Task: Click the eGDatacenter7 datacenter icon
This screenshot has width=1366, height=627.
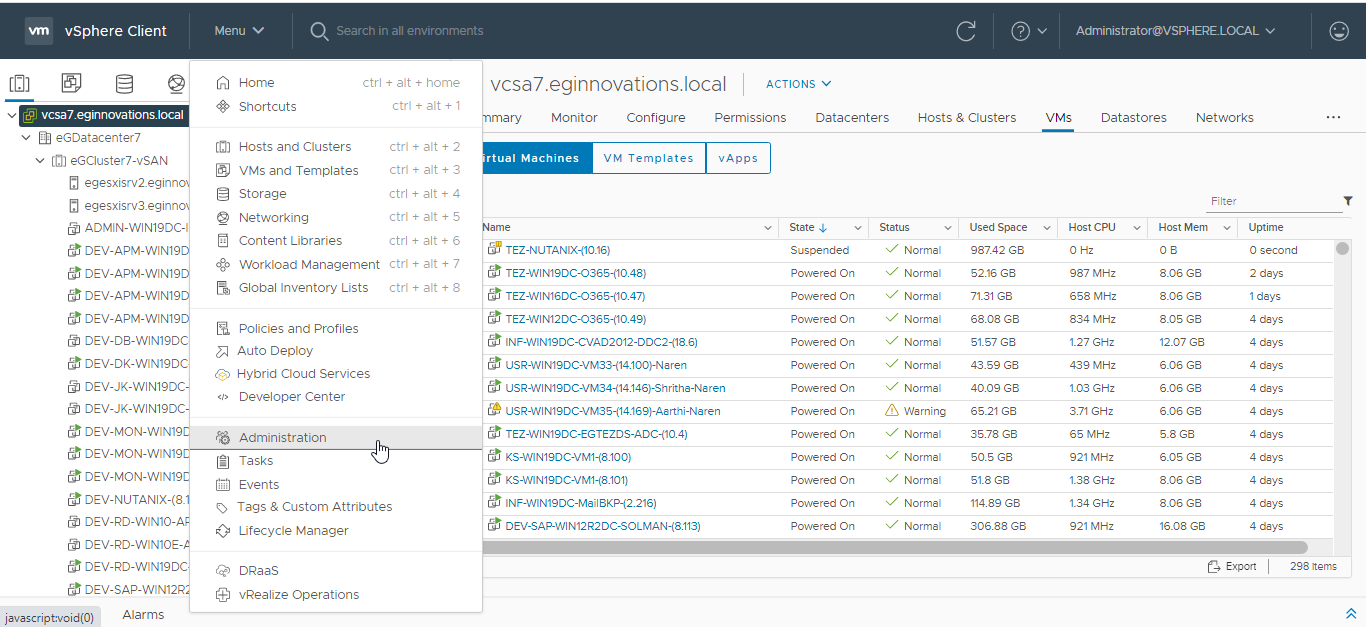Action: 44,137
